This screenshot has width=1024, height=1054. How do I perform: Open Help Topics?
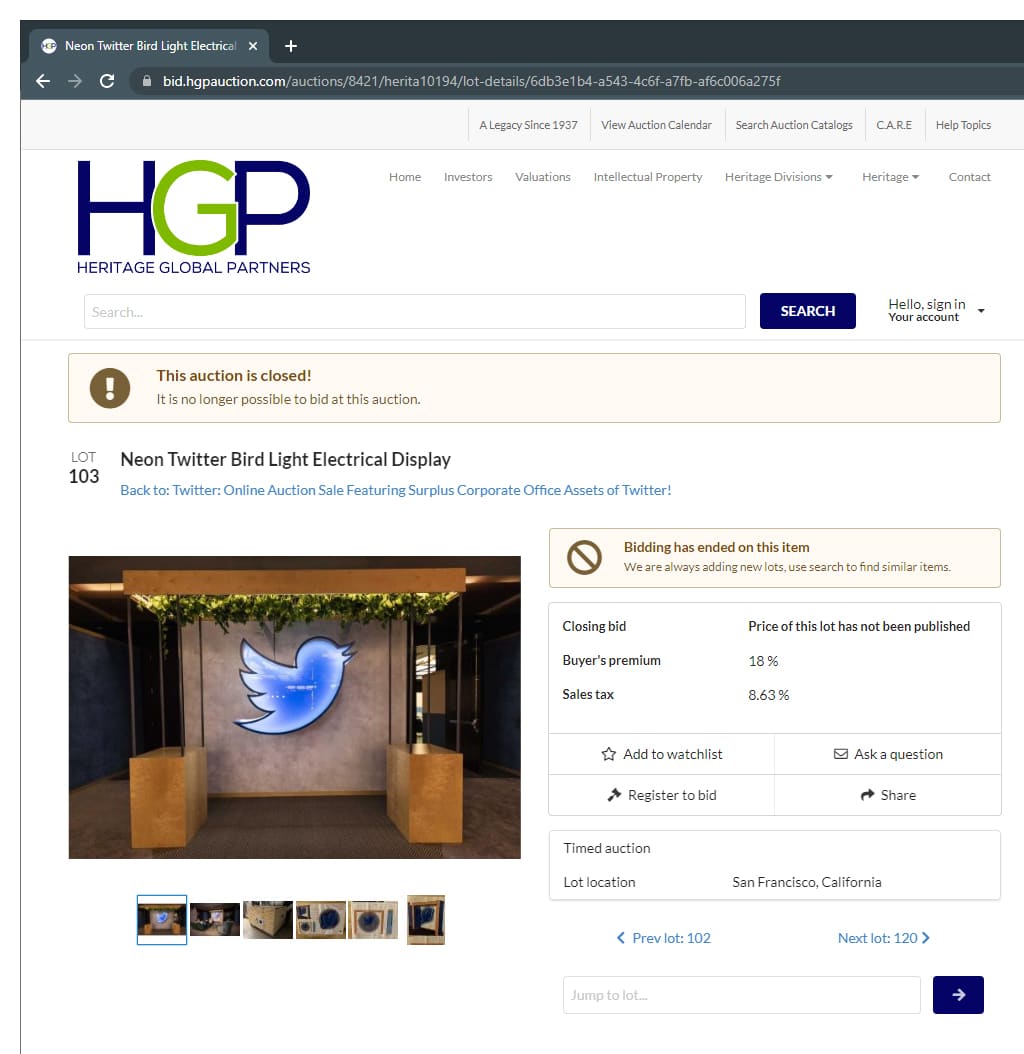(963, 125)
